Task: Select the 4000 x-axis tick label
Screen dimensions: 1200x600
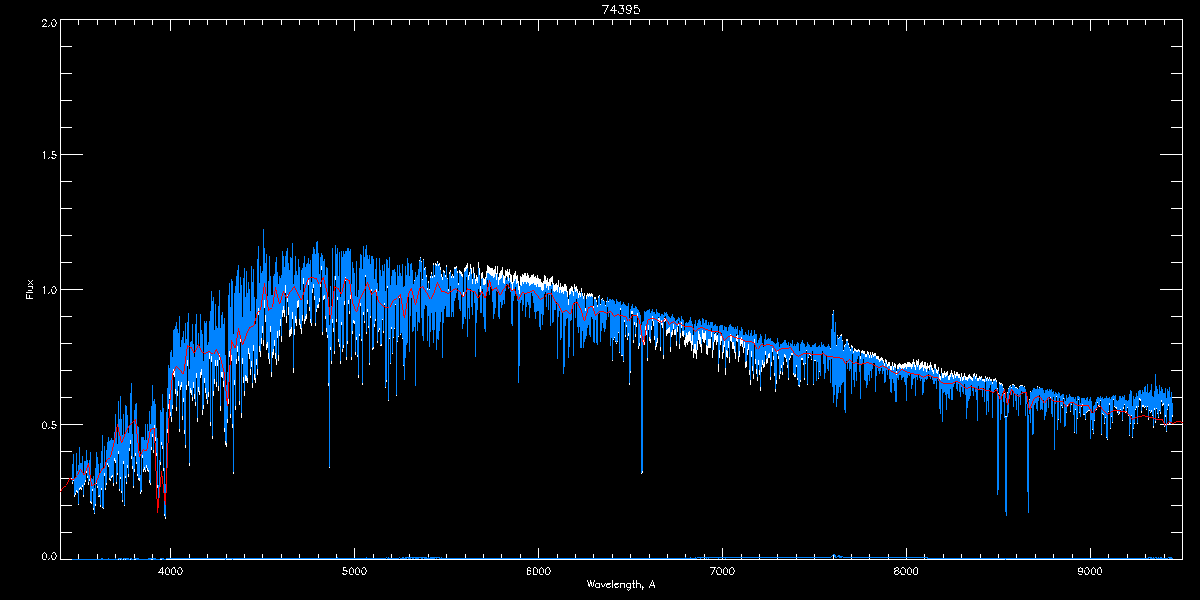Action: 170,572
